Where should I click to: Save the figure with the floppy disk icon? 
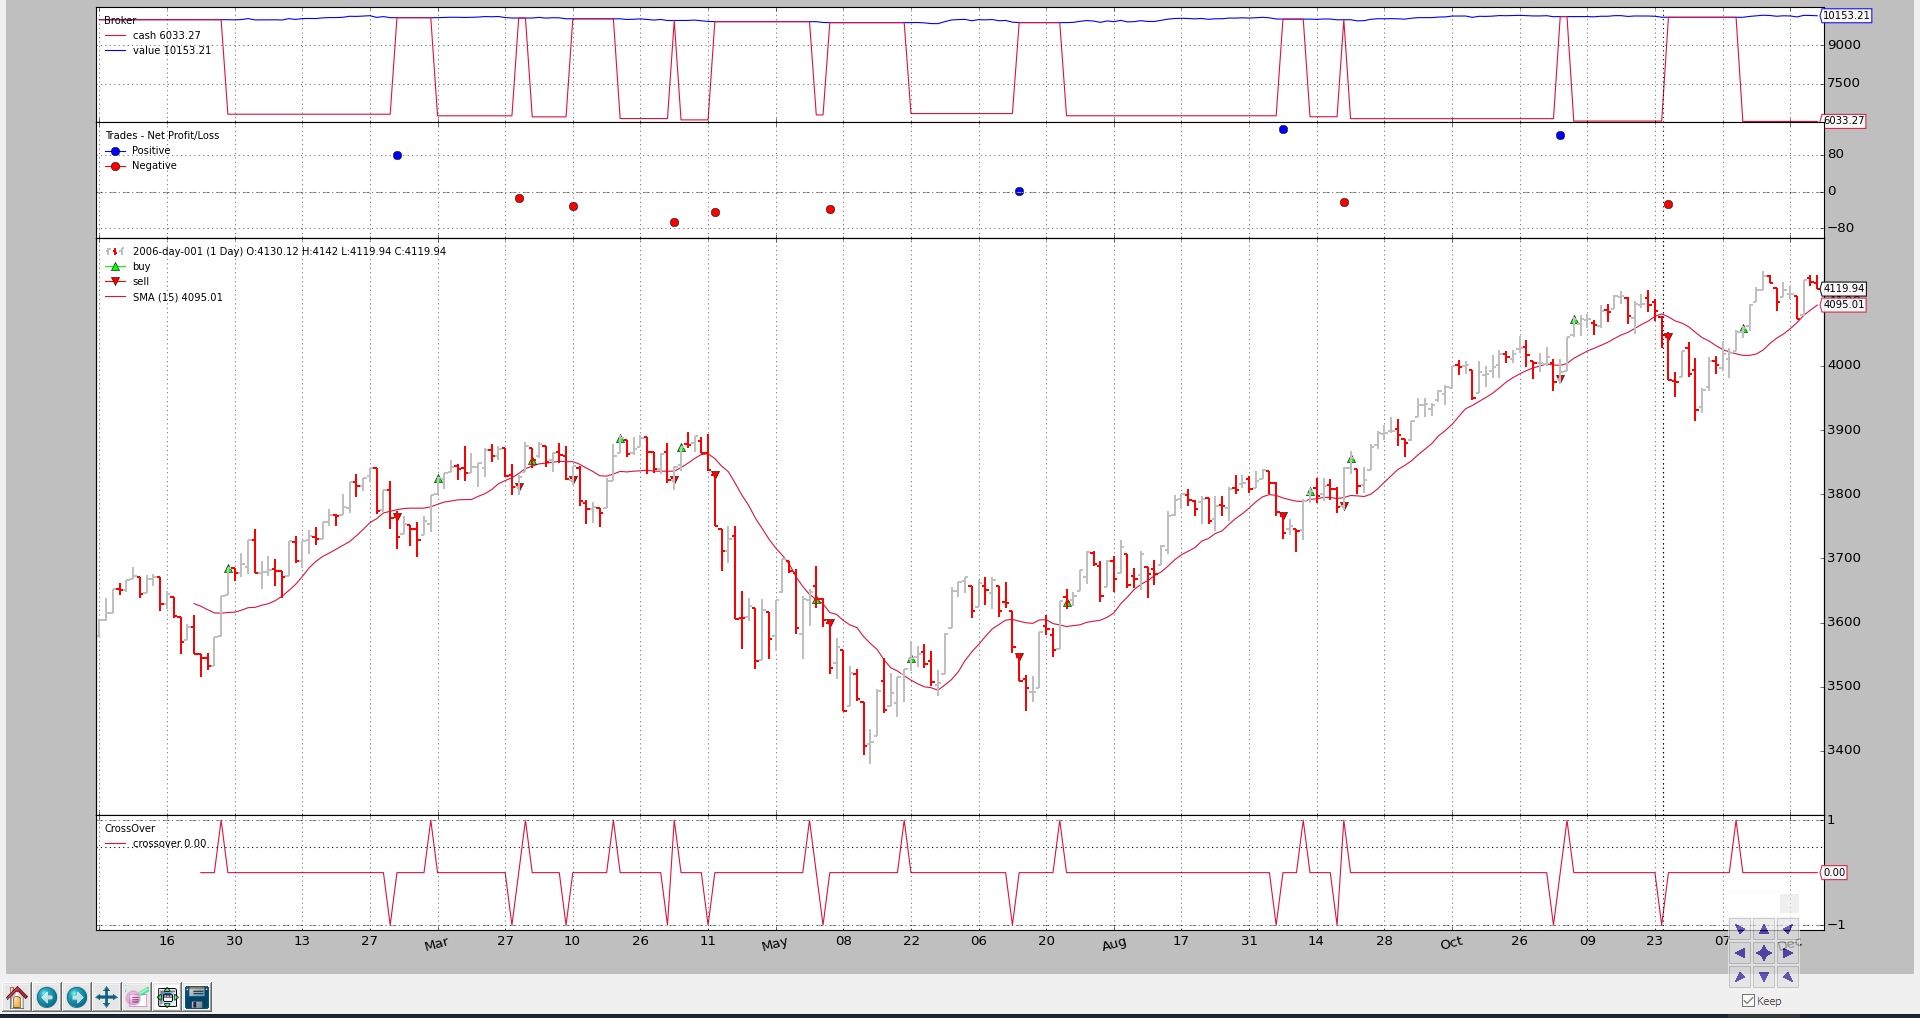(197, 997)
